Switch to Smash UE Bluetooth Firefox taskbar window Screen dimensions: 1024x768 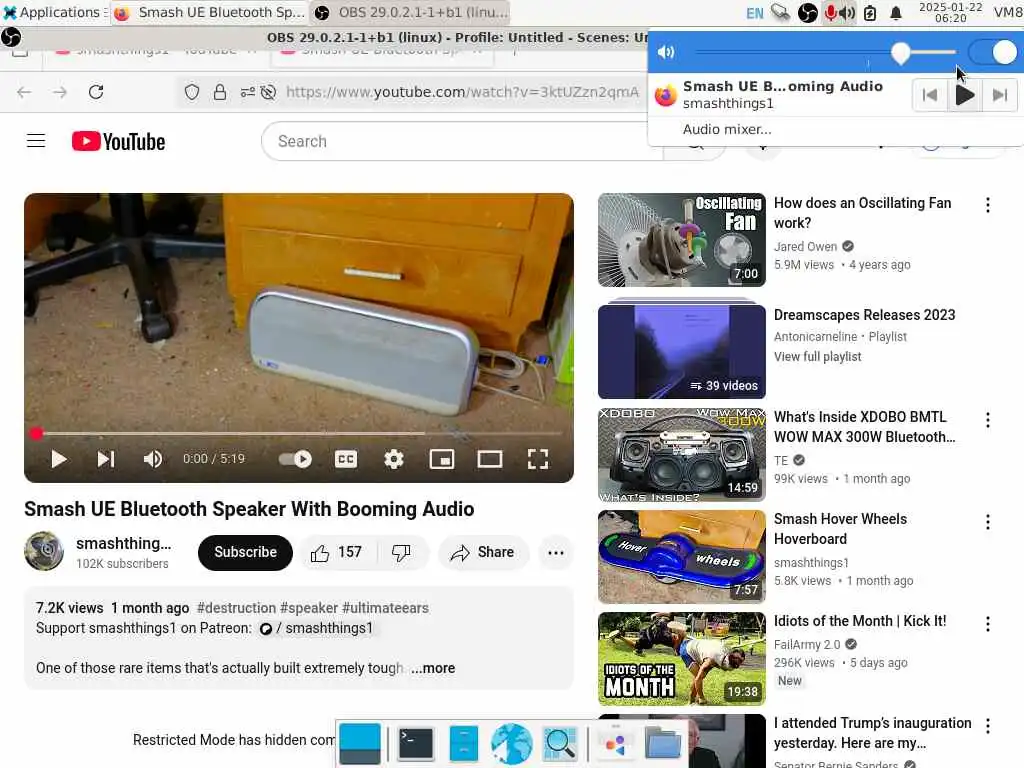(210, 12)
